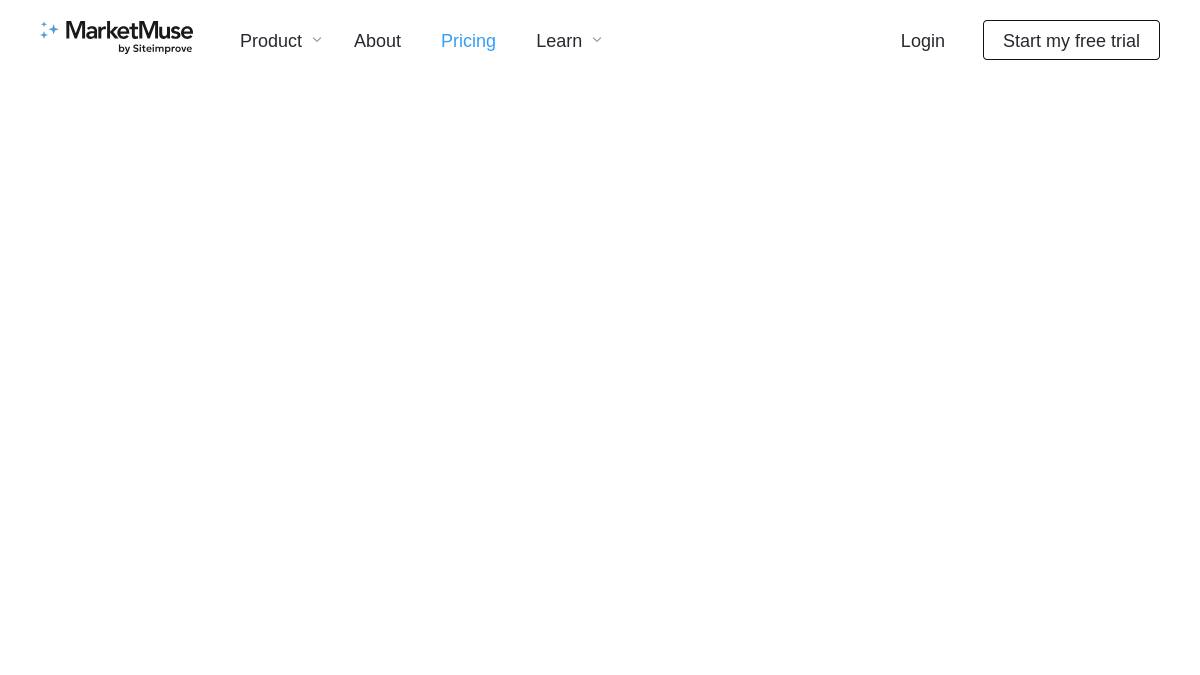Viewport: 1200px width, 675px height.
Task: Click the MarketMuse wordmark in header
Action: coord(129,32)
